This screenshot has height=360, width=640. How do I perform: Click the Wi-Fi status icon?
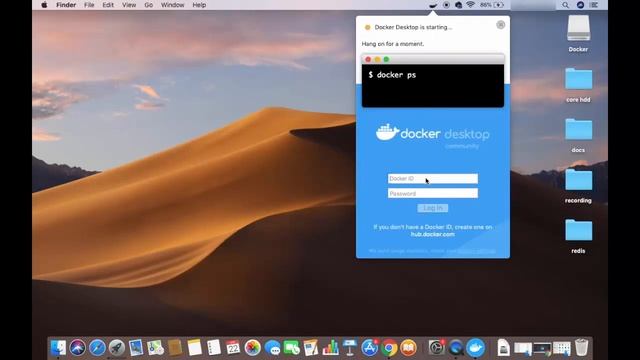[x=471, y=5]
